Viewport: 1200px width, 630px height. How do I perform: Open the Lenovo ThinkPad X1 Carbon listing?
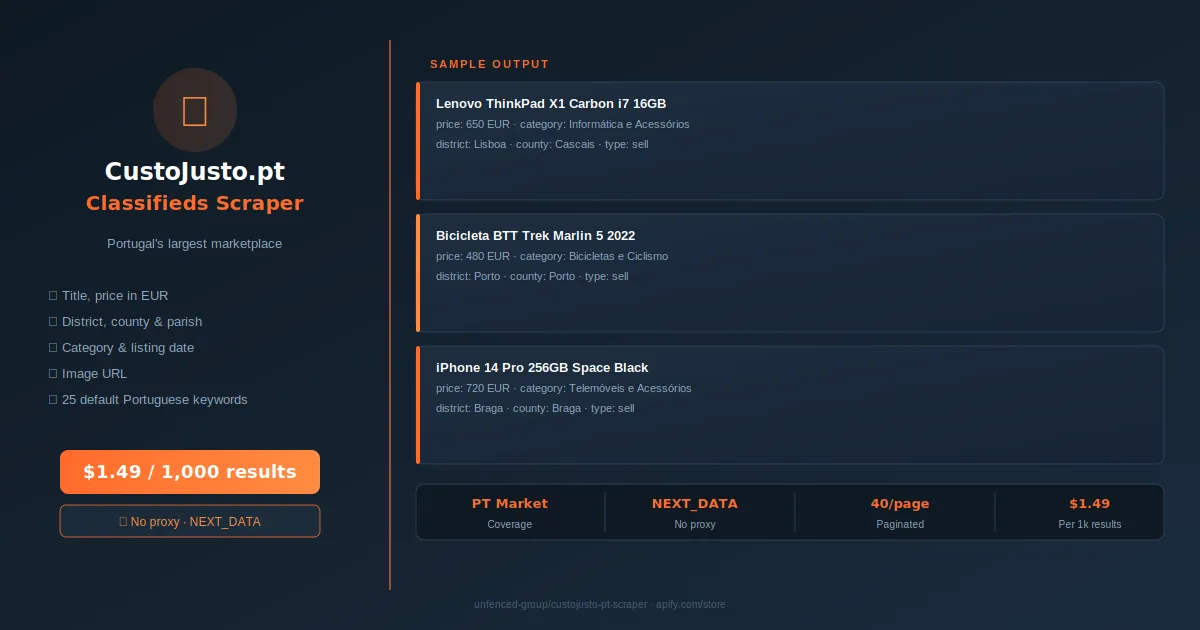coord(790,141)
